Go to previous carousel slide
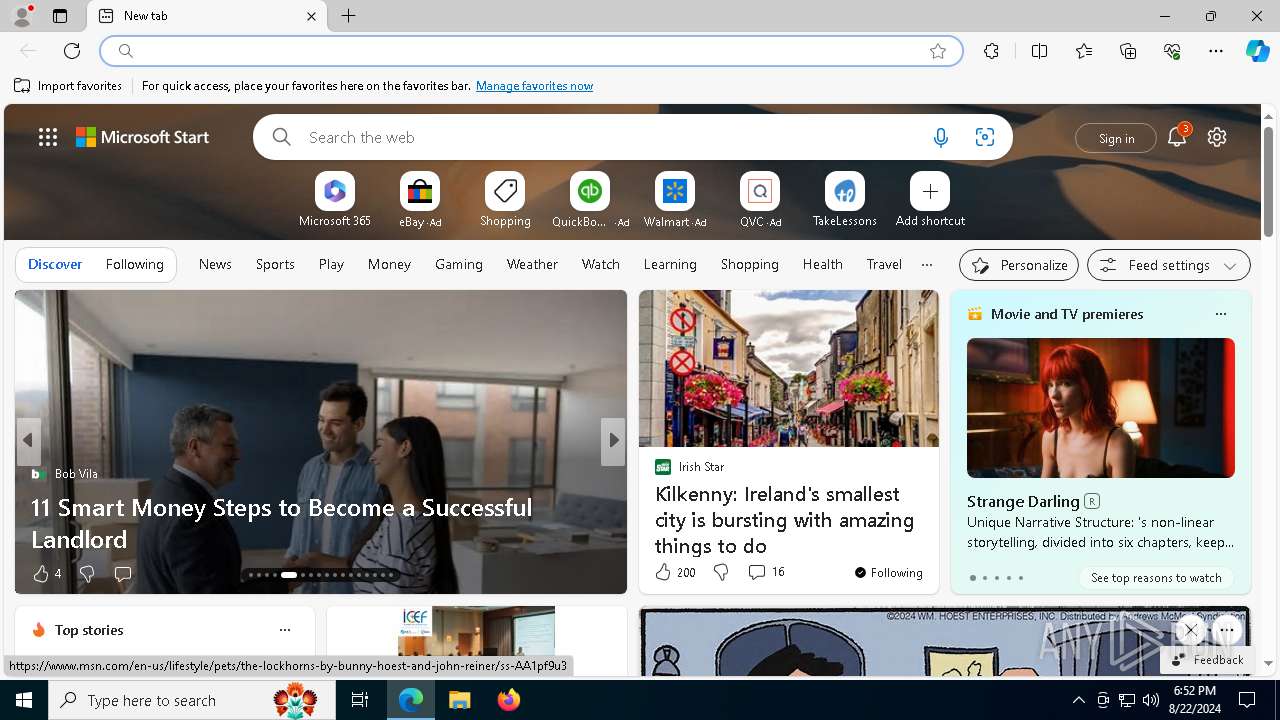This screenshot has height=720, width=1280. [x=28, y=440]
